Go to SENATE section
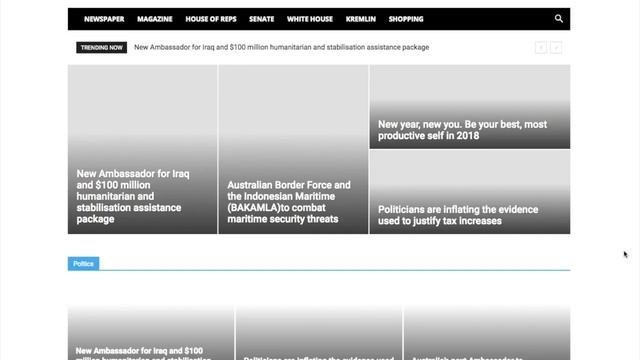The image size is (640, 360). coord(262,19)
